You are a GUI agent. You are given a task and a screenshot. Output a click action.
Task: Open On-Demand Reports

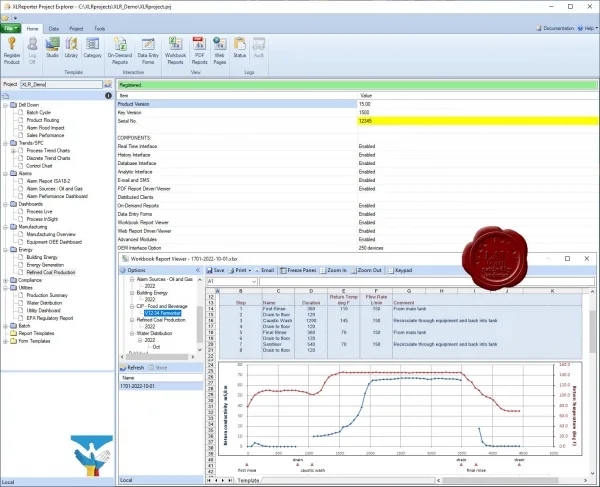coord(120,51)
